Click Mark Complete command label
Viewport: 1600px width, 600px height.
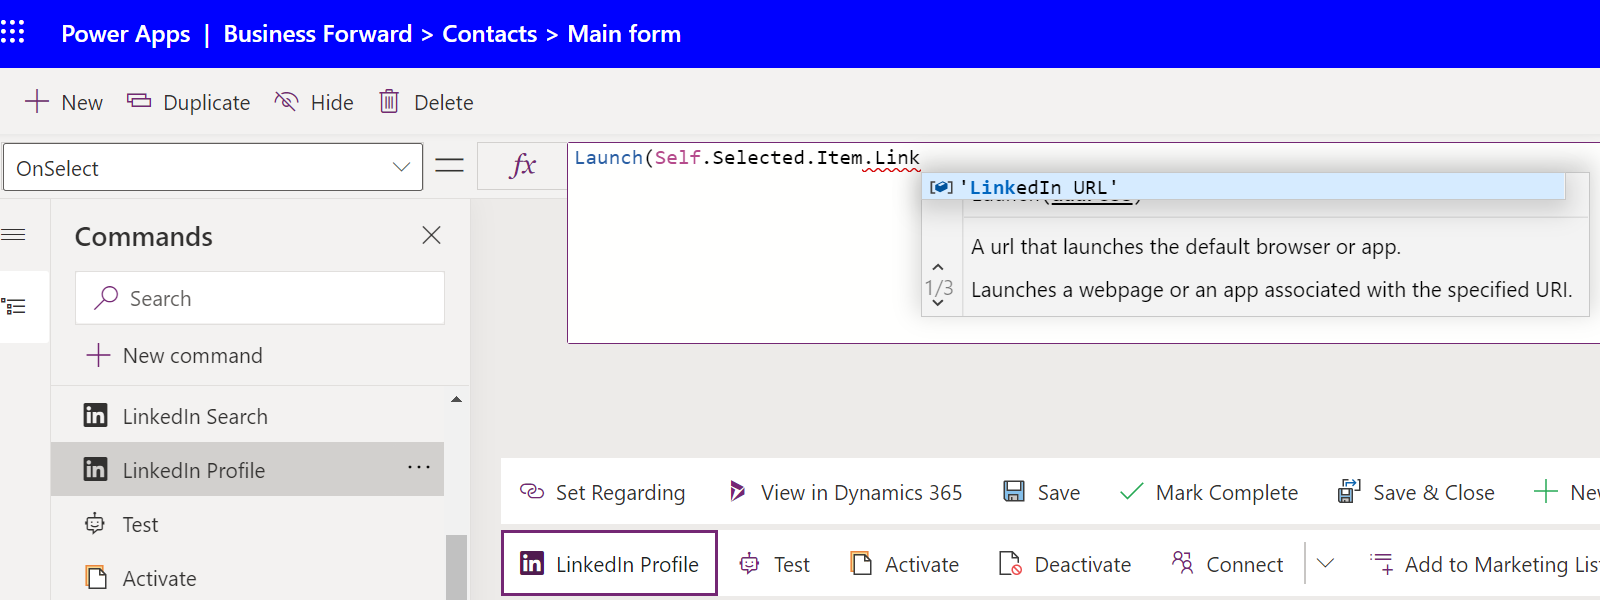pyautogui.click(x=1226, y=492)
